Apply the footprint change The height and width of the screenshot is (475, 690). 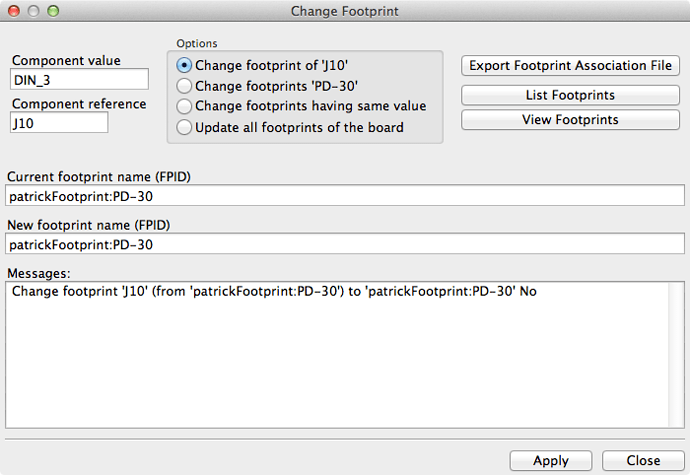[x=551, y=460]
